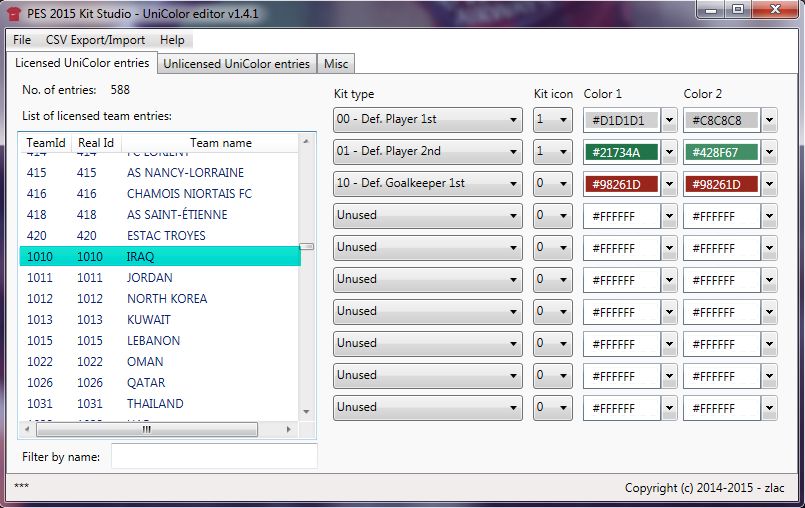
Task: Click the red #98261D Color 2 swatch
Action: pyautogui.click(x=721, y=184)
